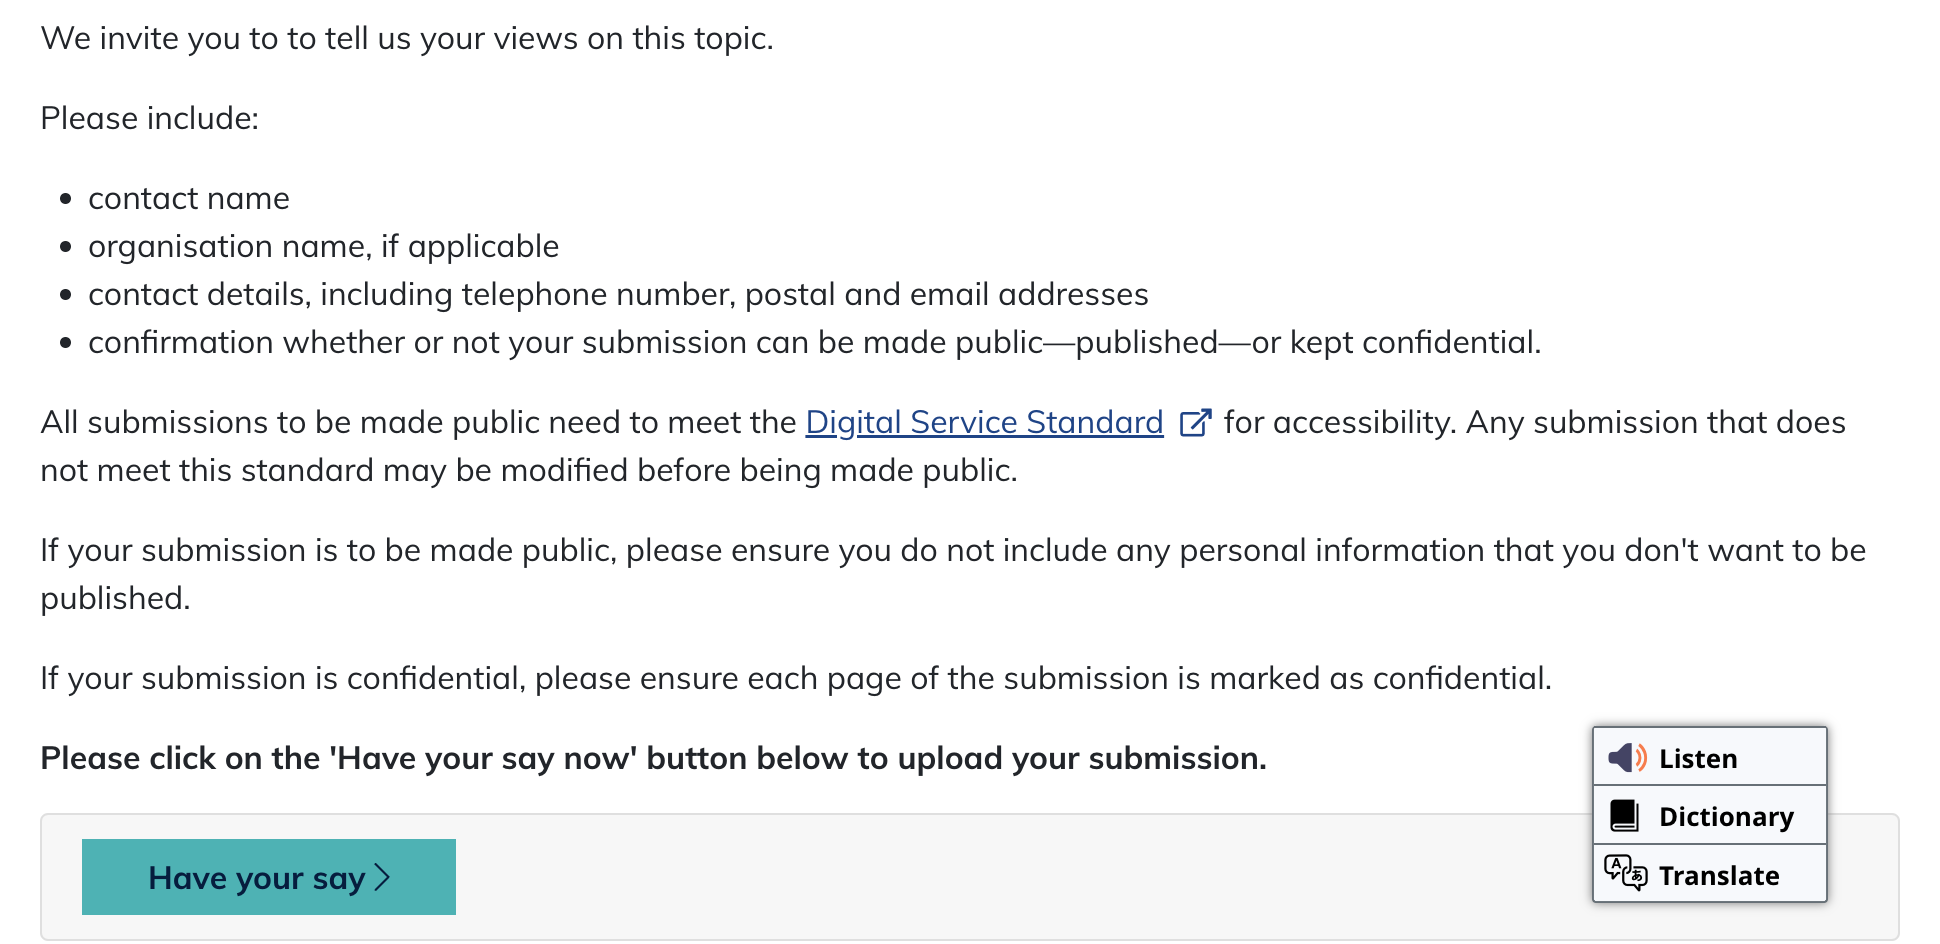Click the Dictionary book icon
The height and width of the screenshot is (944, 1940).
pyautogui.click(x=1625, y=816)
